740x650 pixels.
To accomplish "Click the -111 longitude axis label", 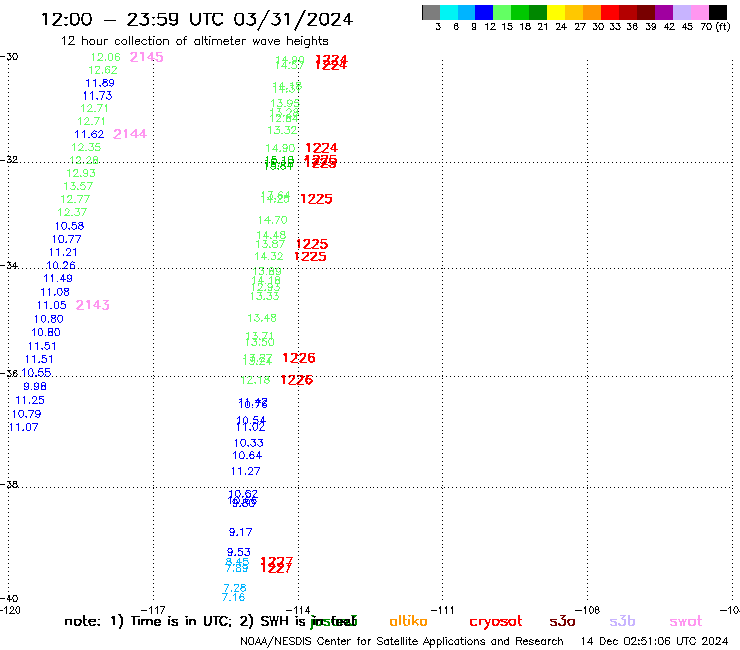I will click(x=442, y=610).
